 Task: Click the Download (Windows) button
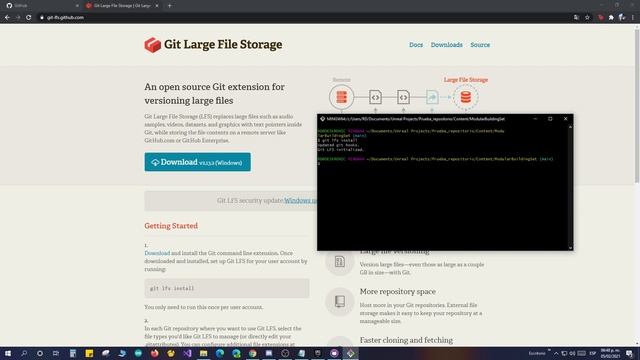(x=198, y=162)
